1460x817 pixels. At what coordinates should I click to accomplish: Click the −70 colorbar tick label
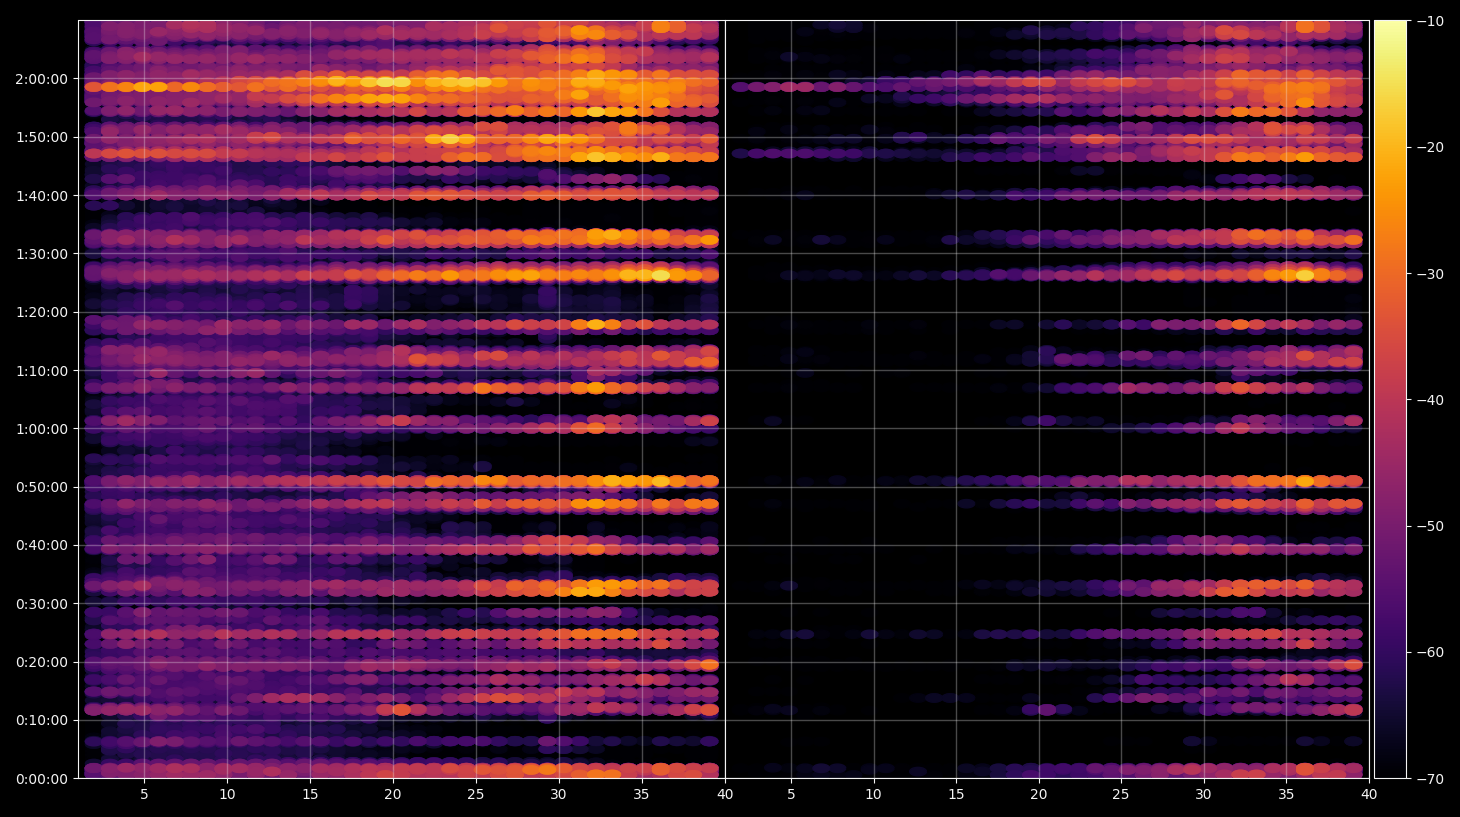[1430, 779]
